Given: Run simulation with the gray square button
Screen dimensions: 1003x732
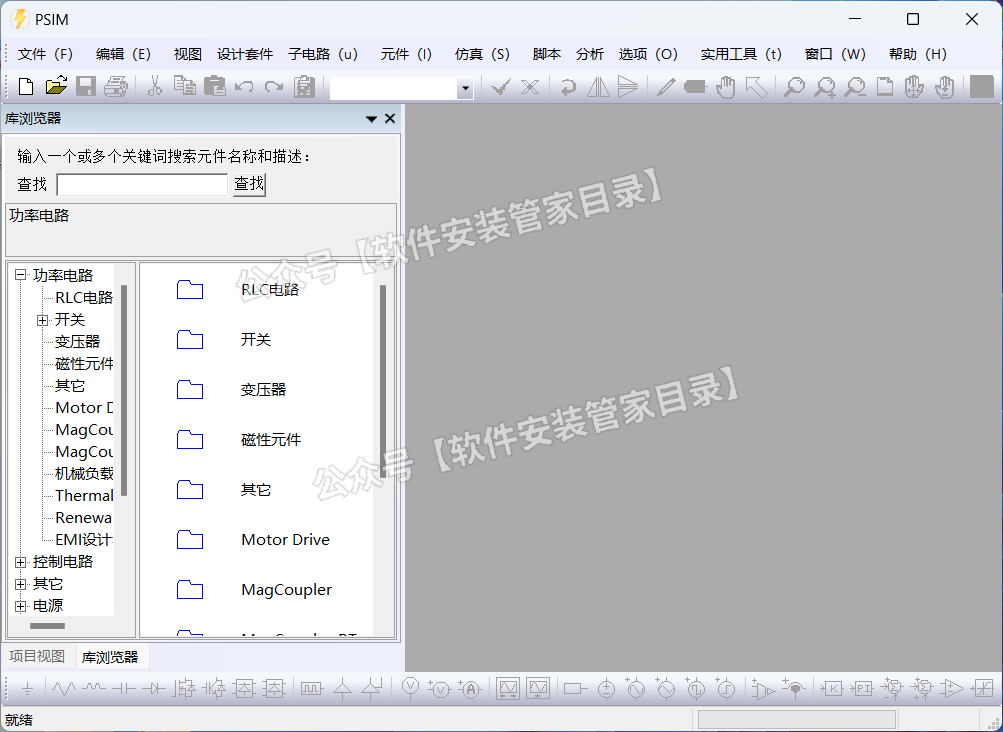Looking at the screenshot, I should [982, 86].
